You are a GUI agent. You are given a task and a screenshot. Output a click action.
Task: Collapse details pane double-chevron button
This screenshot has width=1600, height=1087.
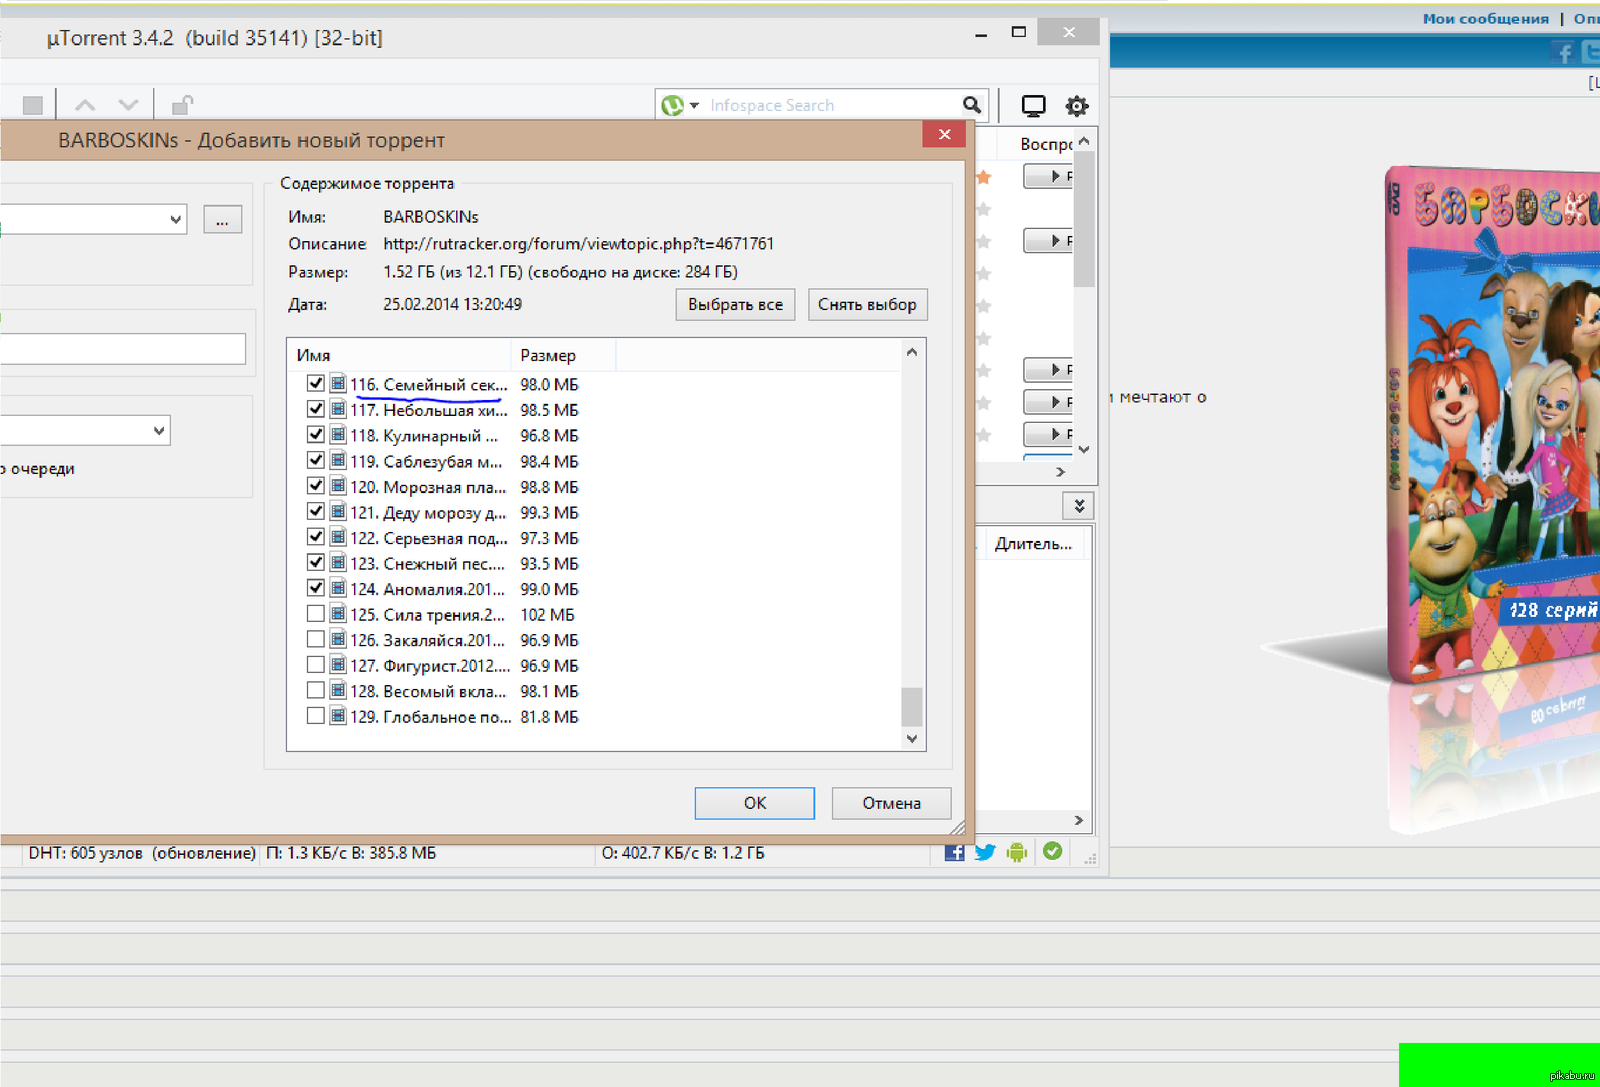click(x=1079, y=506)
